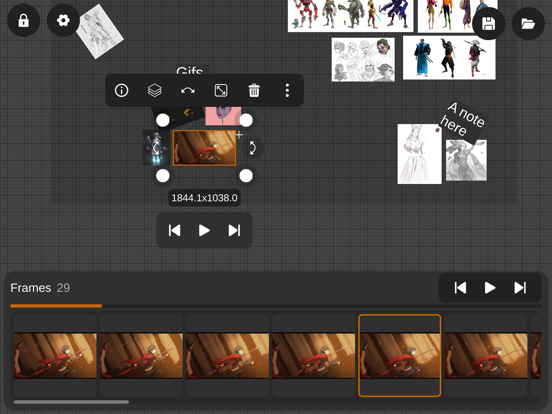Open a file with the folder icon
The height and width of the screenshot is (414, 552).
[x=528, y=24]
